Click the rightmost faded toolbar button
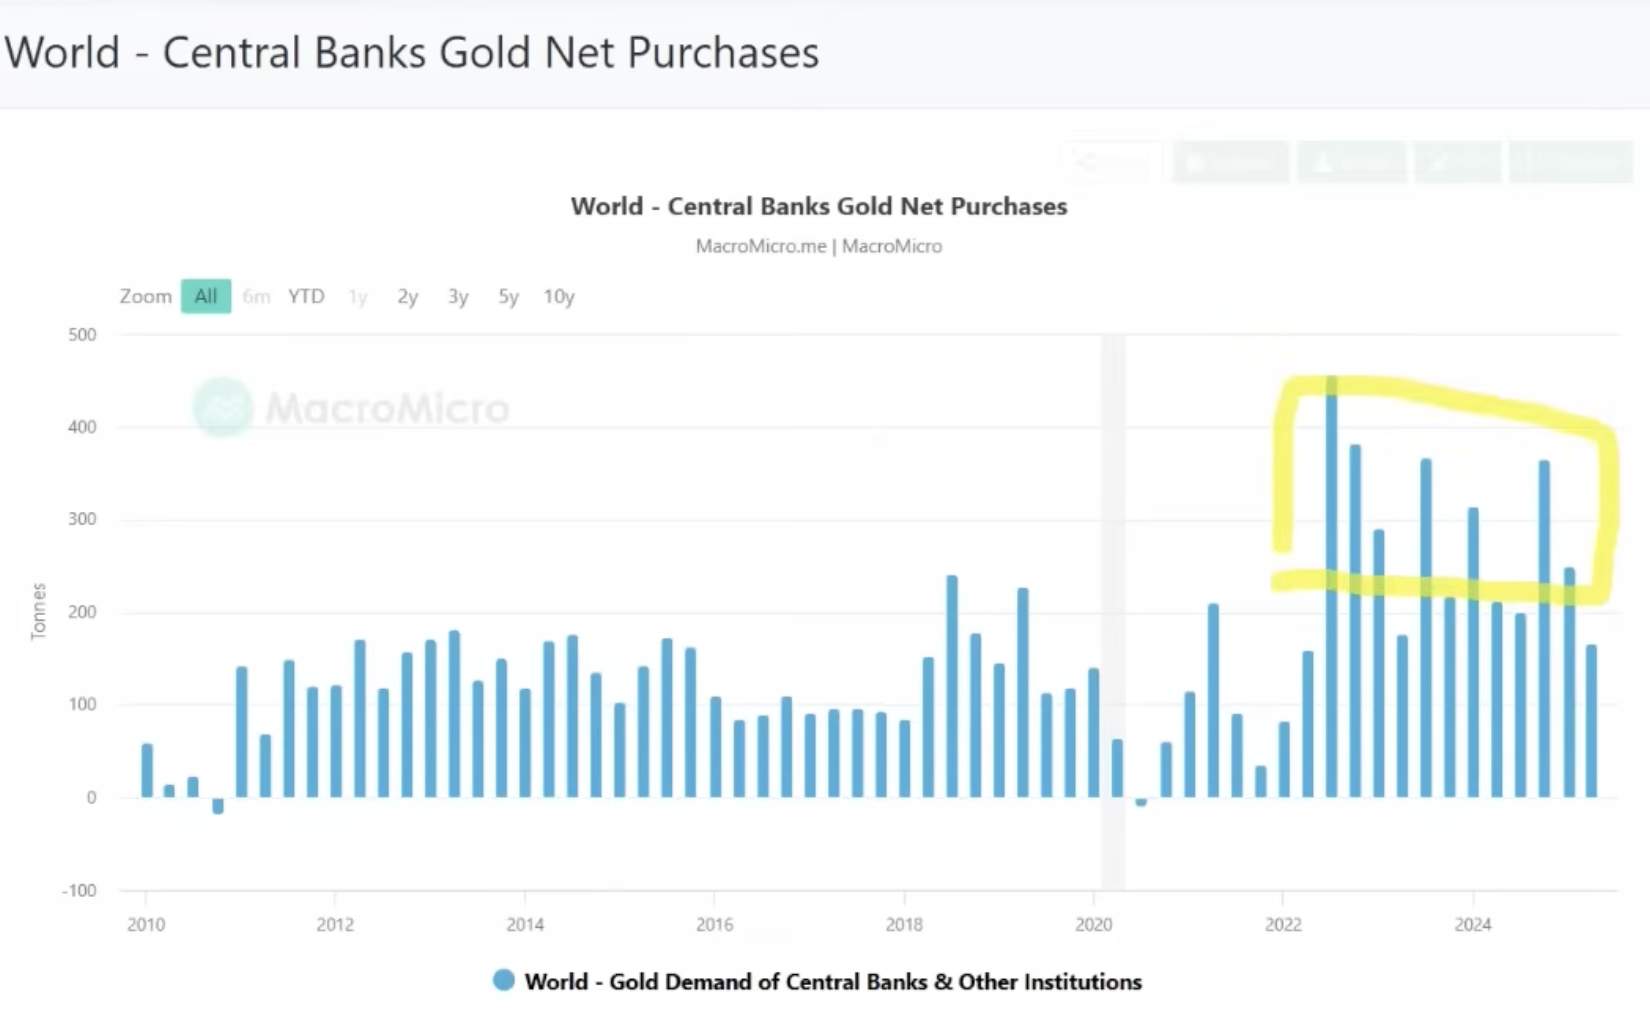This screenshot has height=1024, width=1650. coord(1571,162)
